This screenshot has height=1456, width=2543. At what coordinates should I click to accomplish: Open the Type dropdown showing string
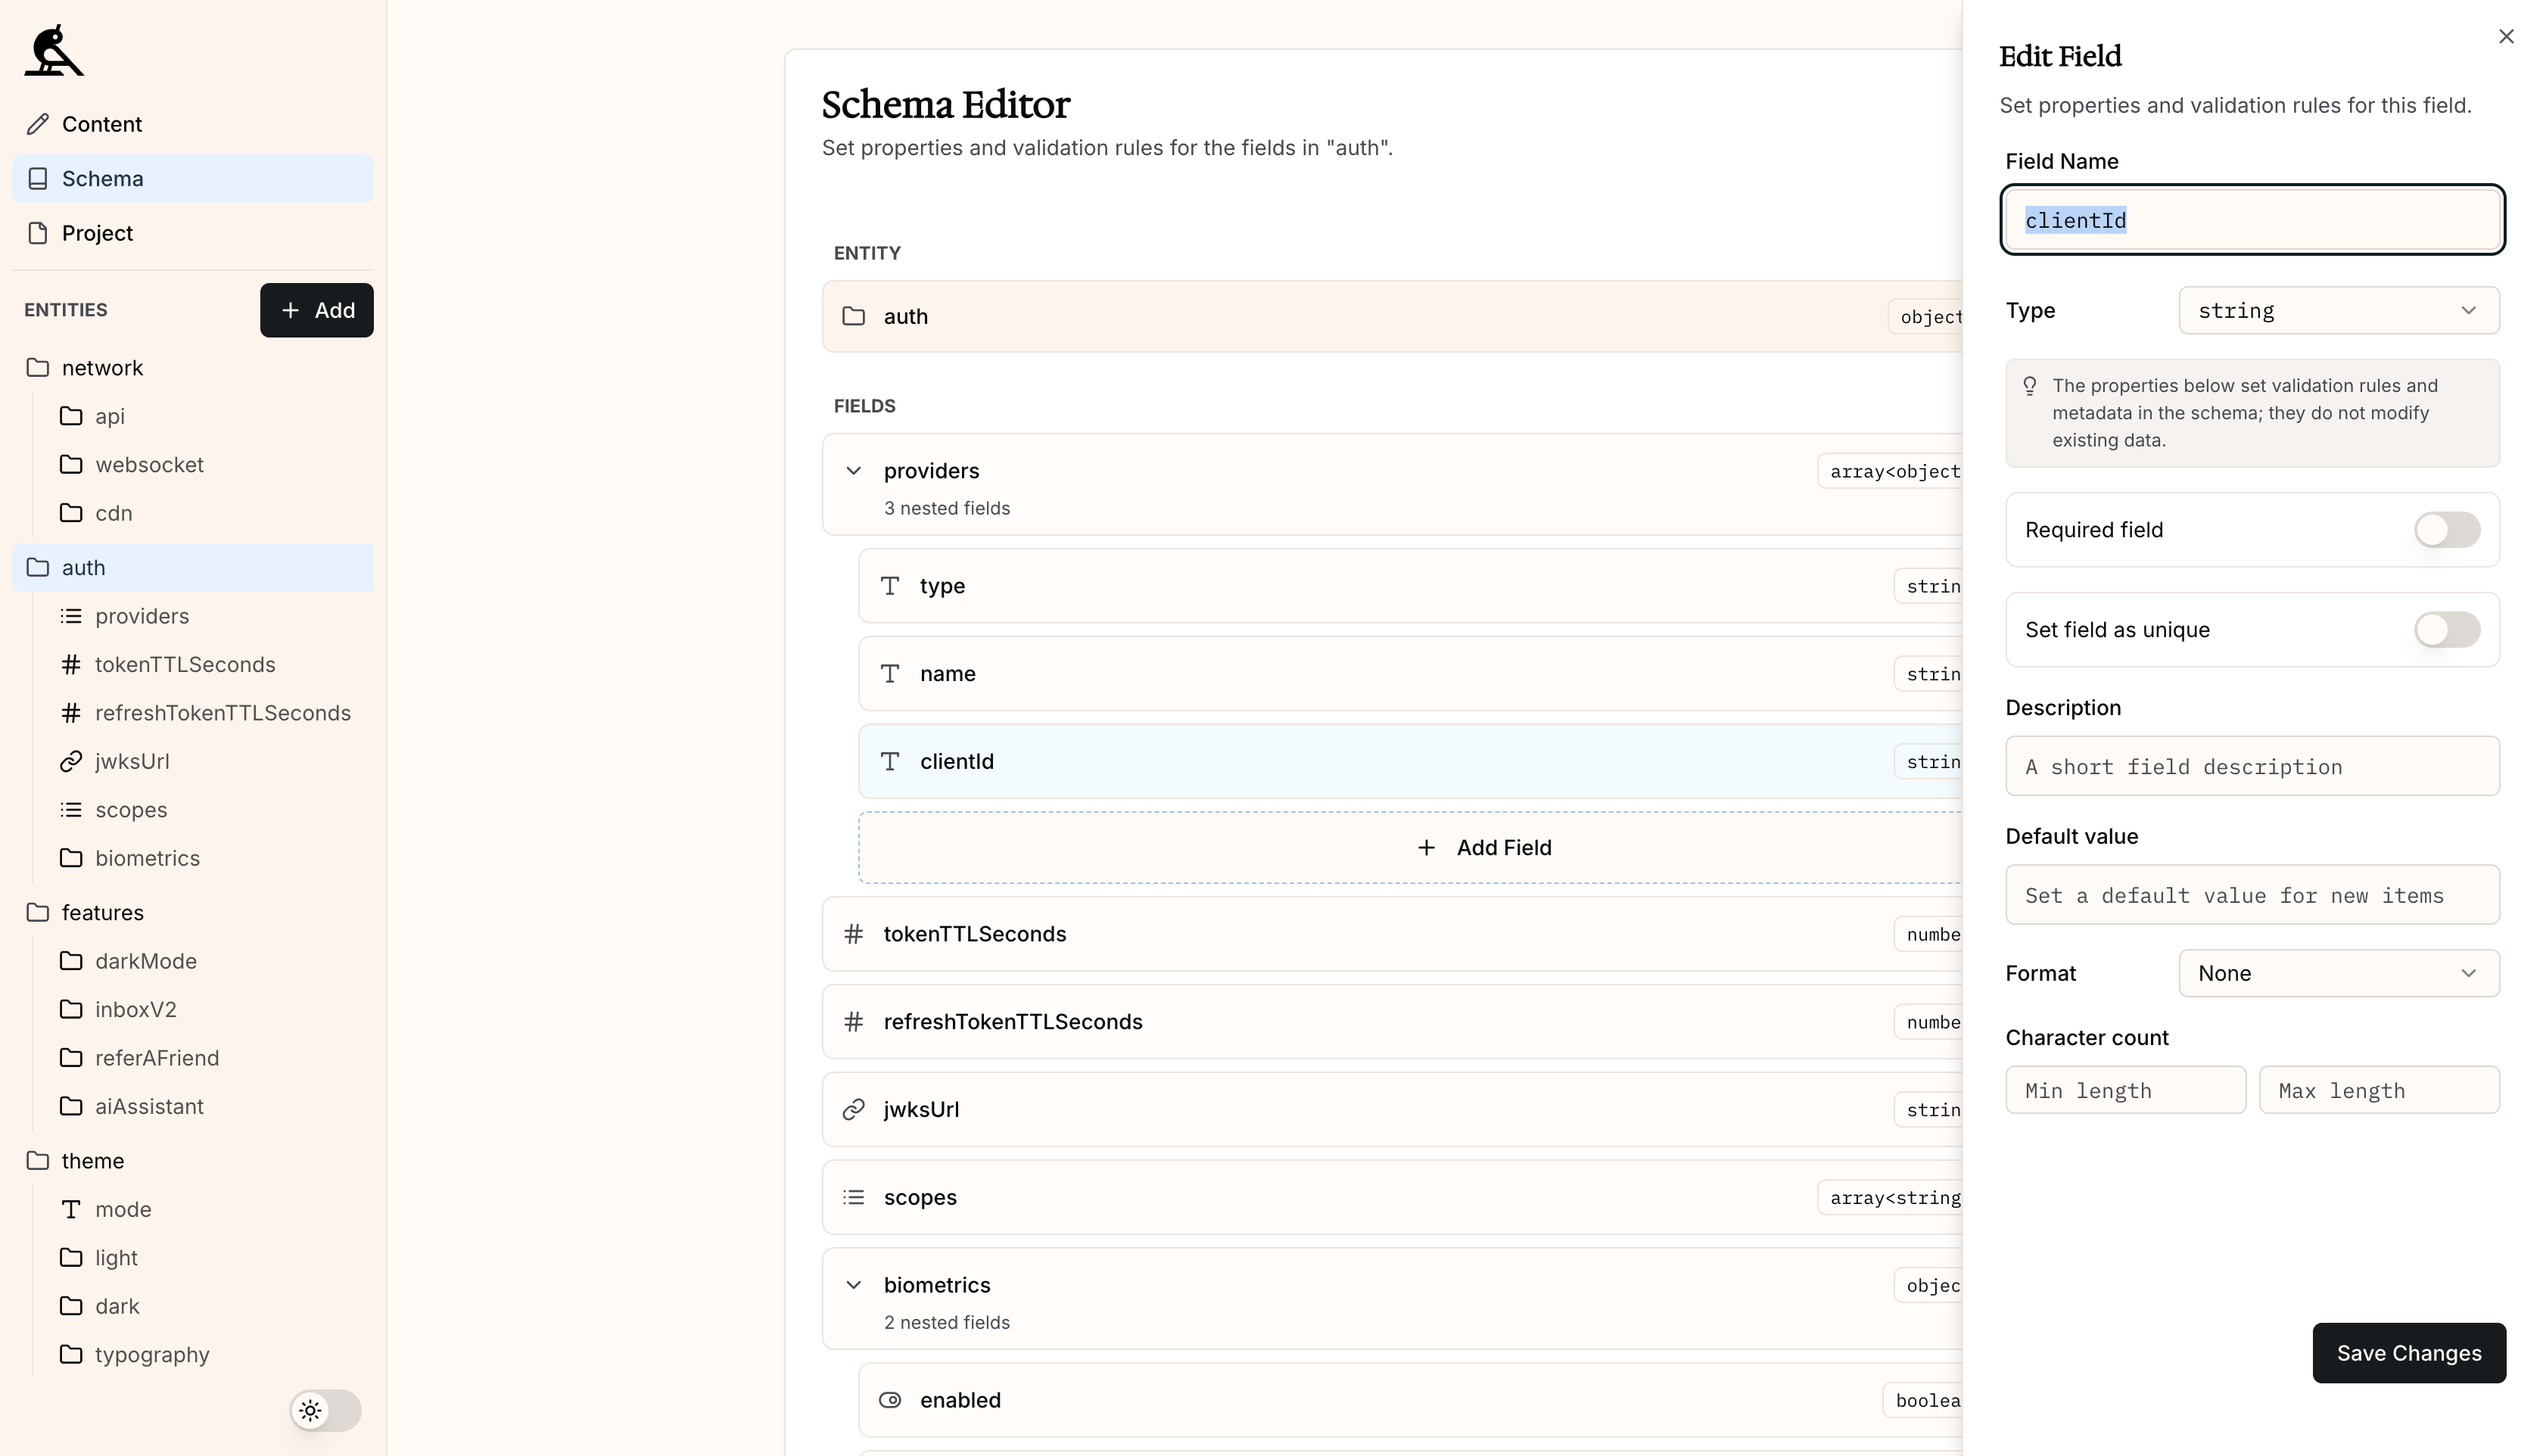(x=2339, y=310)
